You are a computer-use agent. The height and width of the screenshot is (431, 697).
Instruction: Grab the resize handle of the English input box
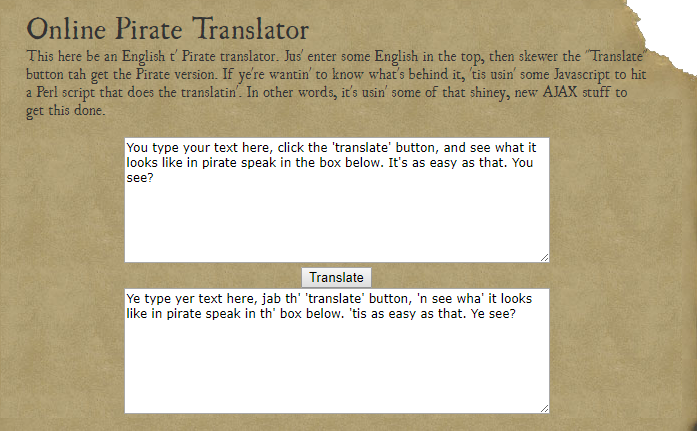[x=545, y=258]
